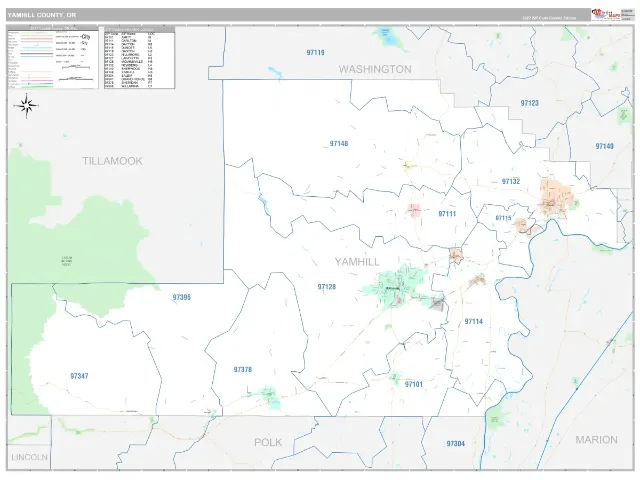The image size is (640, 480).
Task: Select ZIP code 97347 label
Action: click(x=79, y=376)
